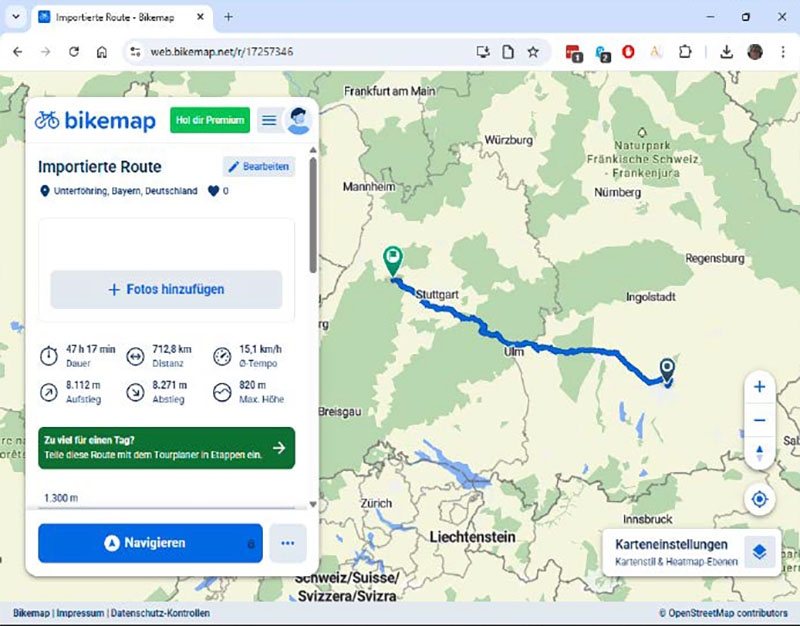Click the Bearbeiten button
The height and width of the screenshot is (626, 800).
[x=258, y=166]
